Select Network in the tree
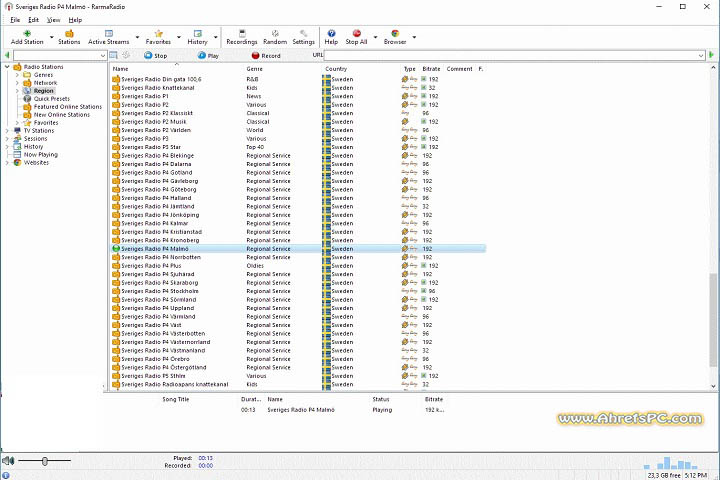 tap(45, 83)
